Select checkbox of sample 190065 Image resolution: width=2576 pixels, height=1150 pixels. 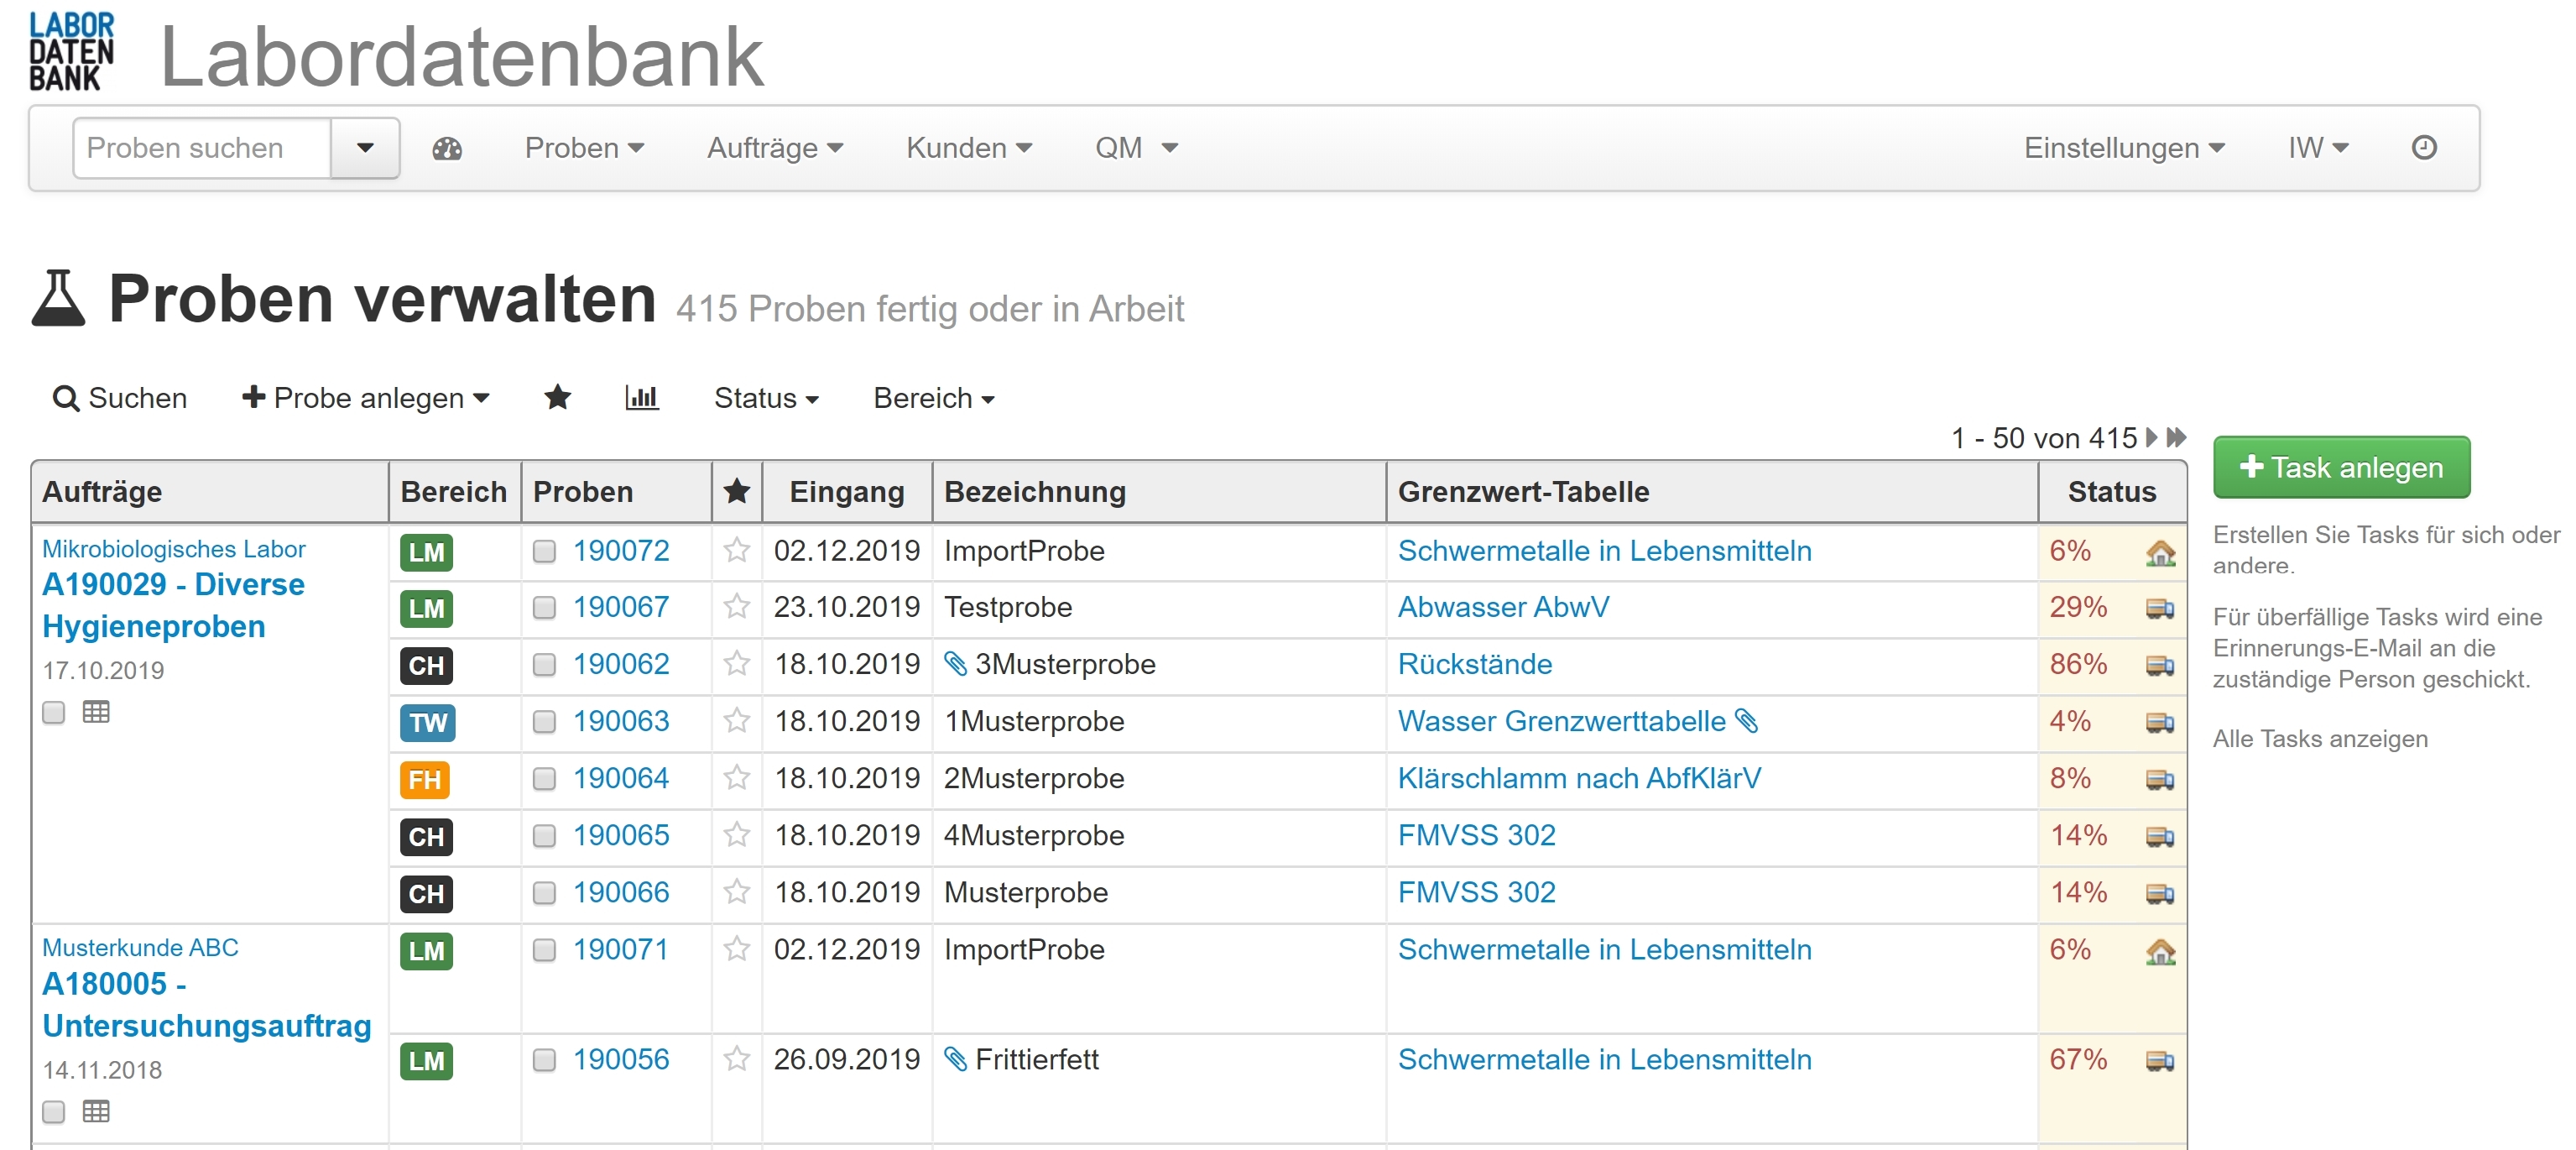tap(544, 836)
